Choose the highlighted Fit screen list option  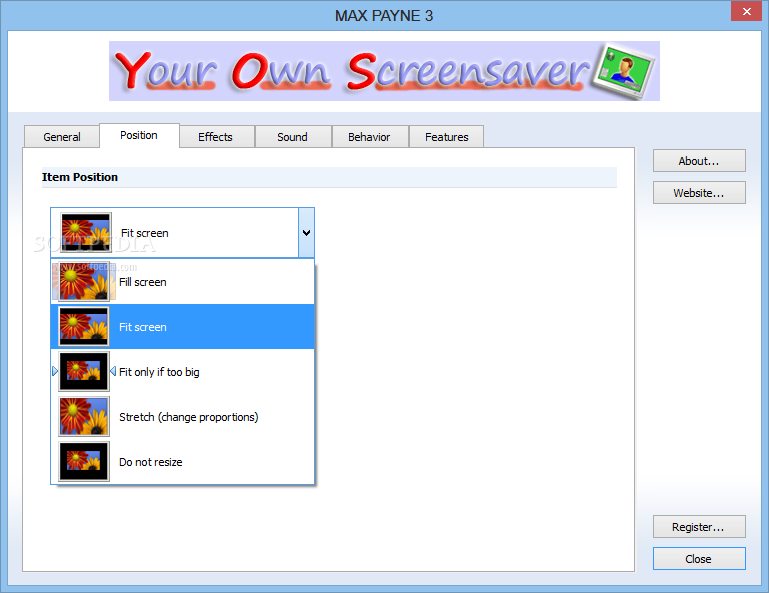coord(182,327)
